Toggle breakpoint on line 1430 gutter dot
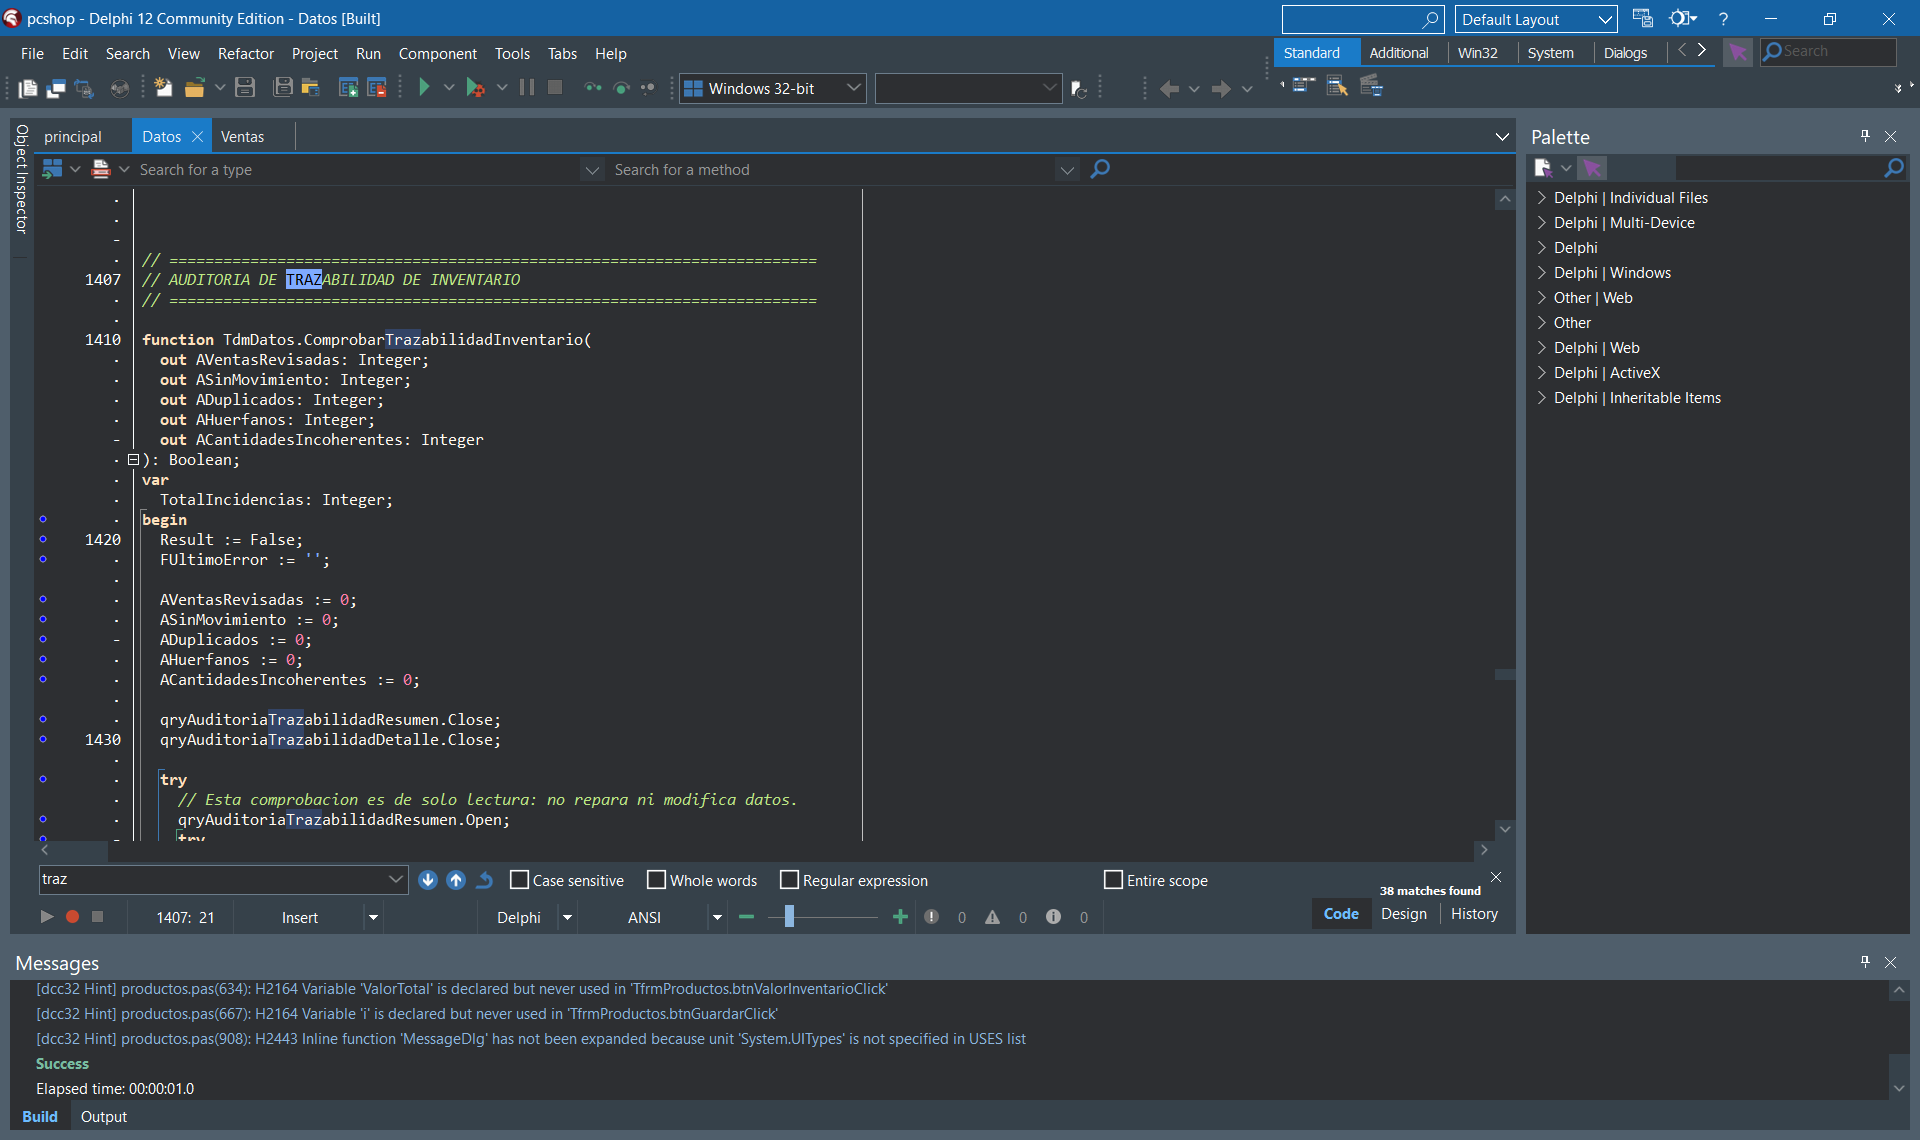1920x1140 pixels. pos(43,739)
